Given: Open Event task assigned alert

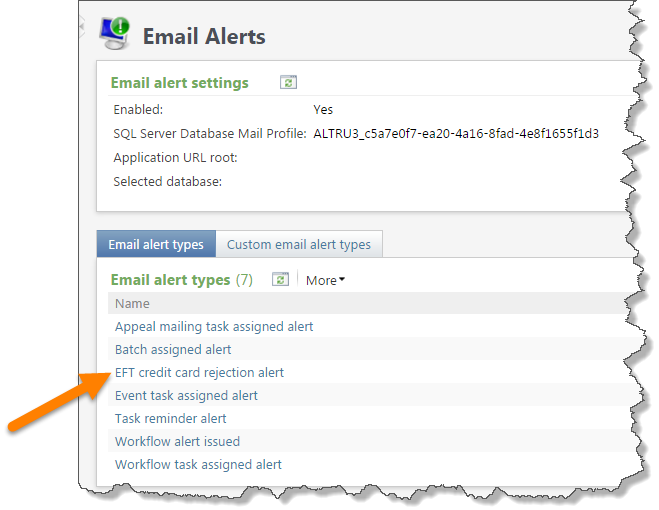Looking at the screenshot, I should click(x=186, y=396).
